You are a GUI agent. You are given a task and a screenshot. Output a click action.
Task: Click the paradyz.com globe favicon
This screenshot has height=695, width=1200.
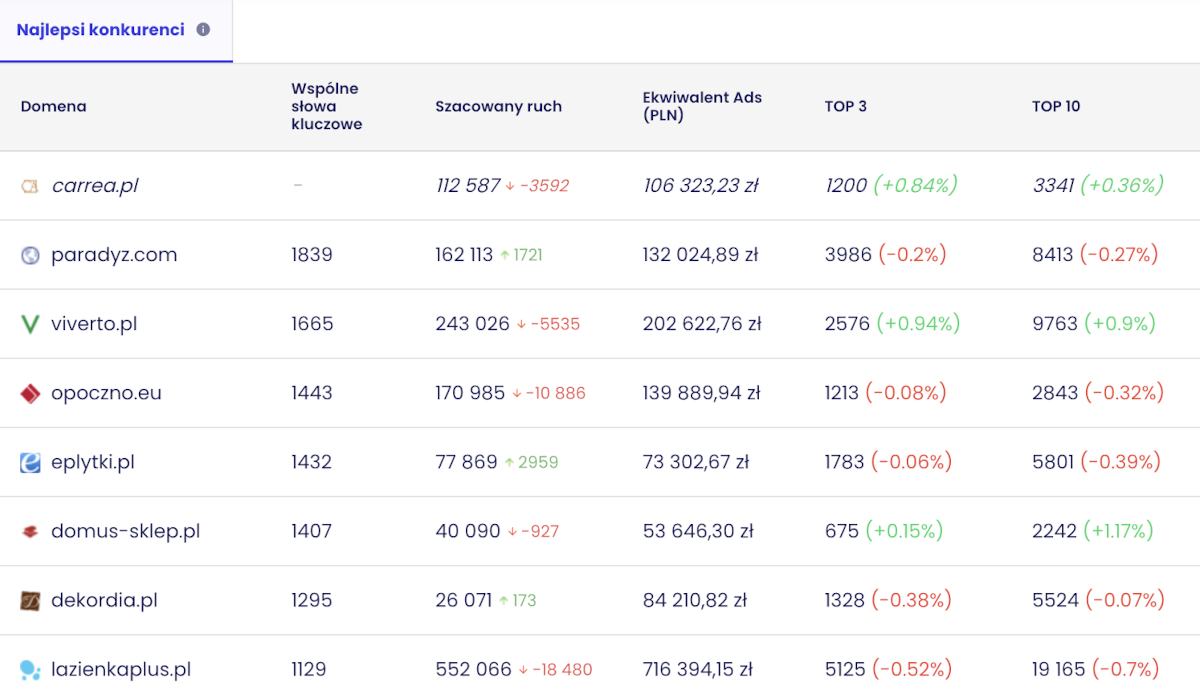(30, 255)
